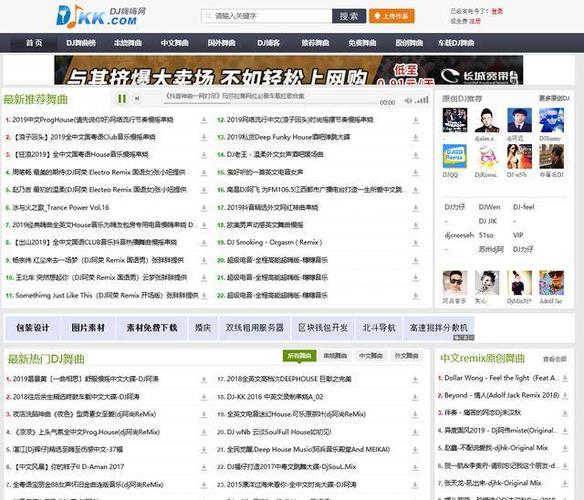Download the 冰与火之歌 Trance Power Vol.16 track
This screenshot has width=584, height=500.
[x=204, y=208]
